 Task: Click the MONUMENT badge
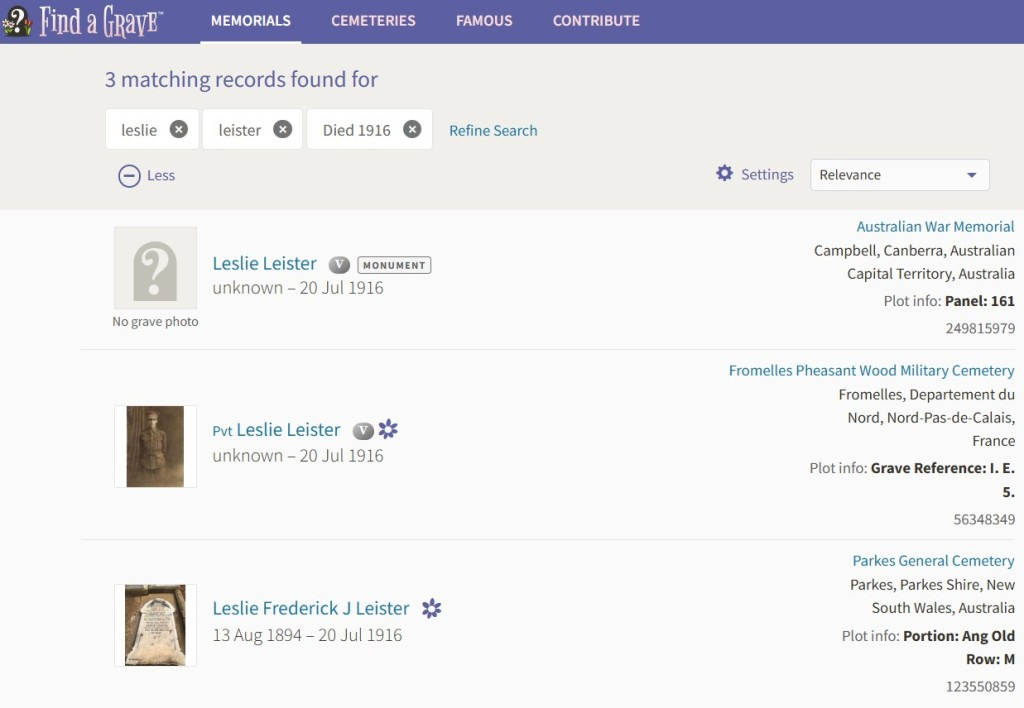[394, 265]
